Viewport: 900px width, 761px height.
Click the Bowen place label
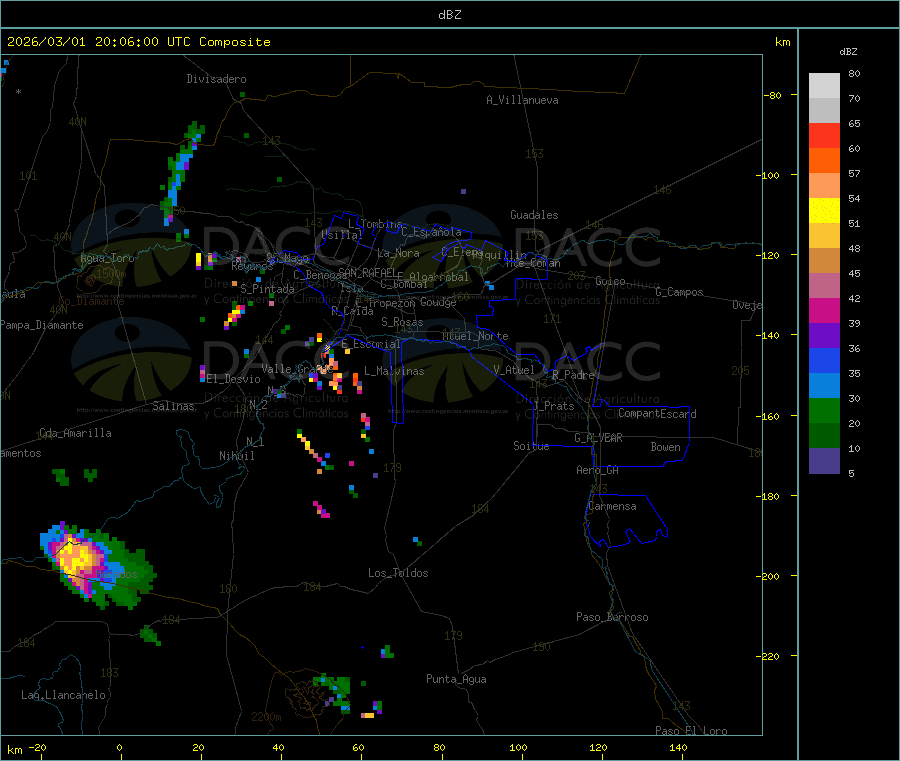666,447
